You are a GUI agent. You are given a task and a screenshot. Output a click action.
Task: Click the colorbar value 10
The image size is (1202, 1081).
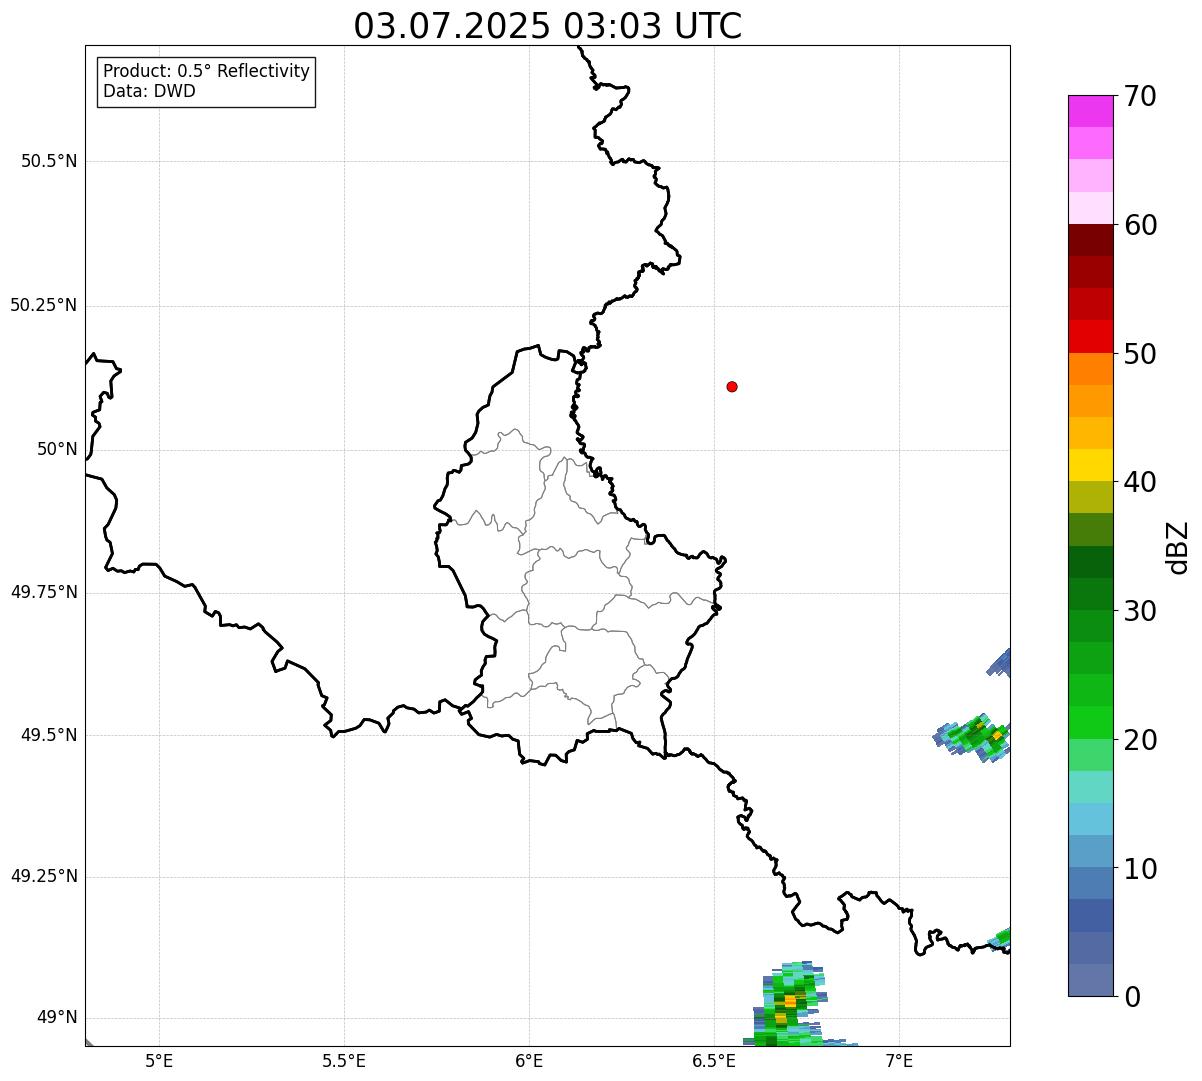coord(1140,869)
